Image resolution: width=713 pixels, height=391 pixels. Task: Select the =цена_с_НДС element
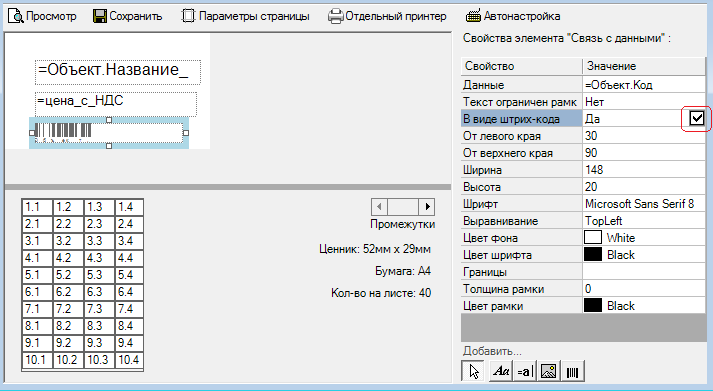pyautogui.click(x=116, y=104)
